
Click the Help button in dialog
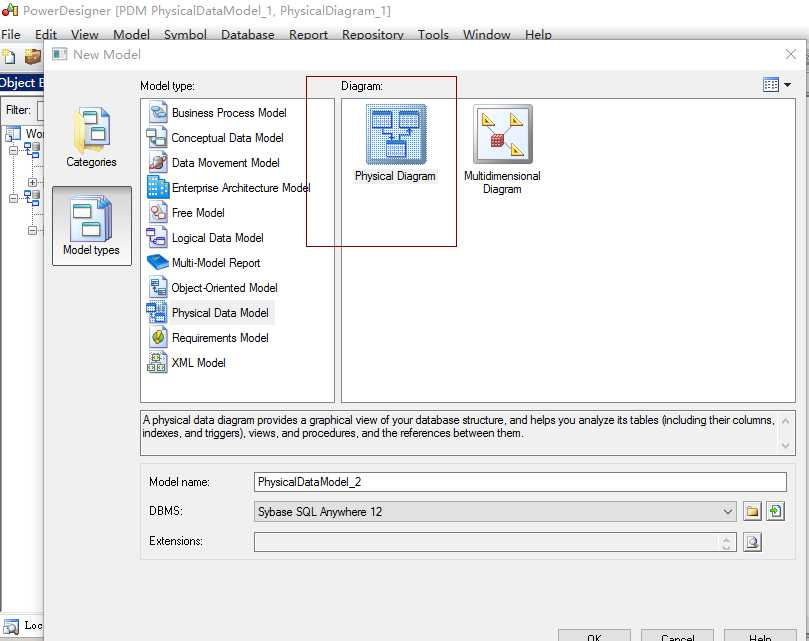tap(760, 636)
